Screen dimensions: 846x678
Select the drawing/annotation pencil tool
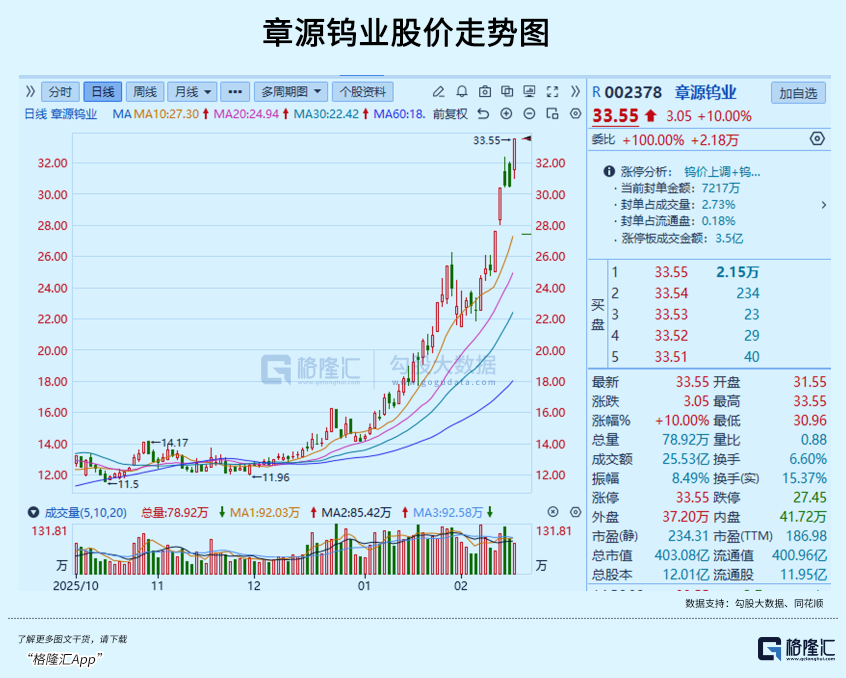(438, 92)
